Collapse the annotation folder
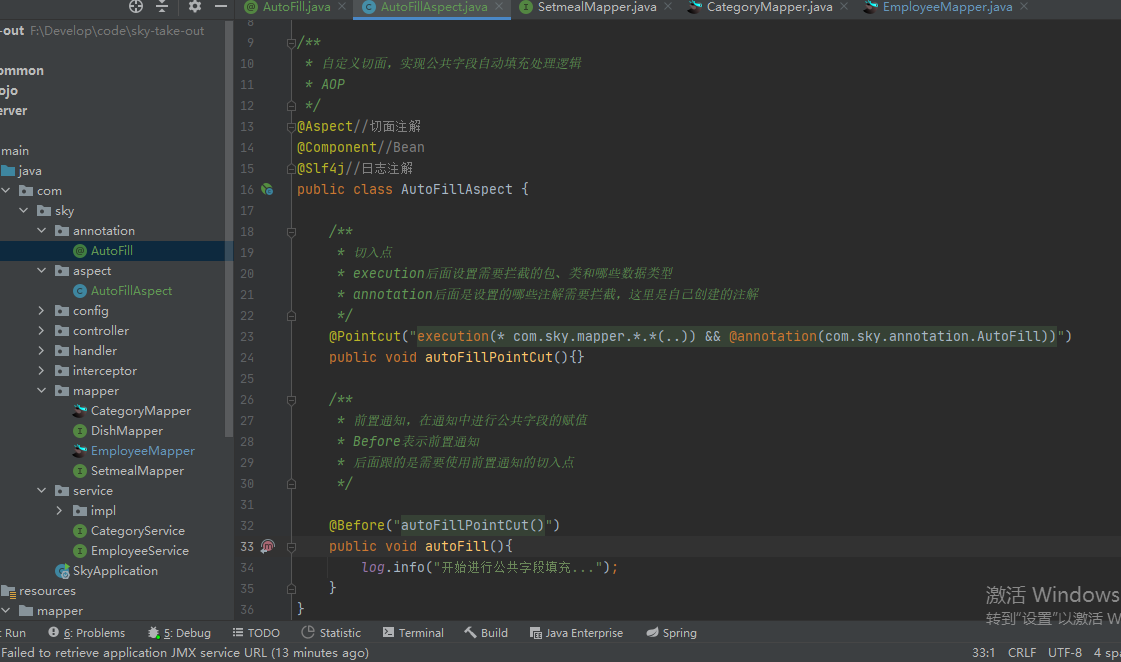Screen dimensions: 1121x662 pos(41,230)
